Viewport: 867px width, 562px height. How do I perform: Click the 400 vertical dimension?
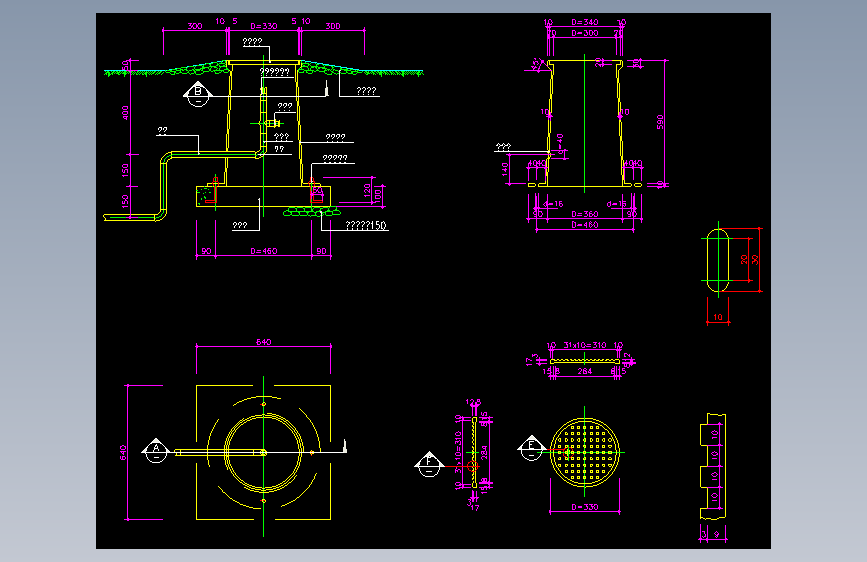126,113
